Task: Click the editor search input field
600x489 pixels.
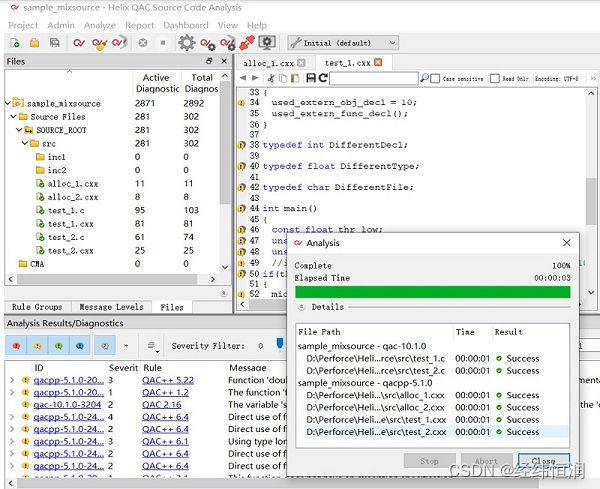Action: click(374, 78)
